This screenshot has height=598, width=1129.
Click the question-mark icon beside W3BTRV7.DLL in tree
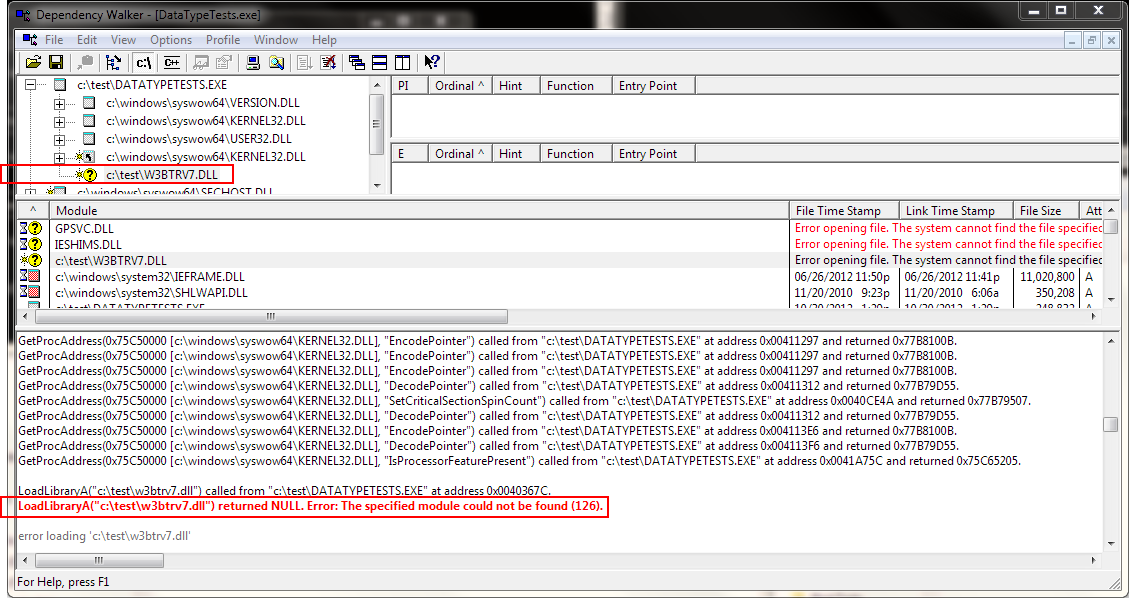89,175
